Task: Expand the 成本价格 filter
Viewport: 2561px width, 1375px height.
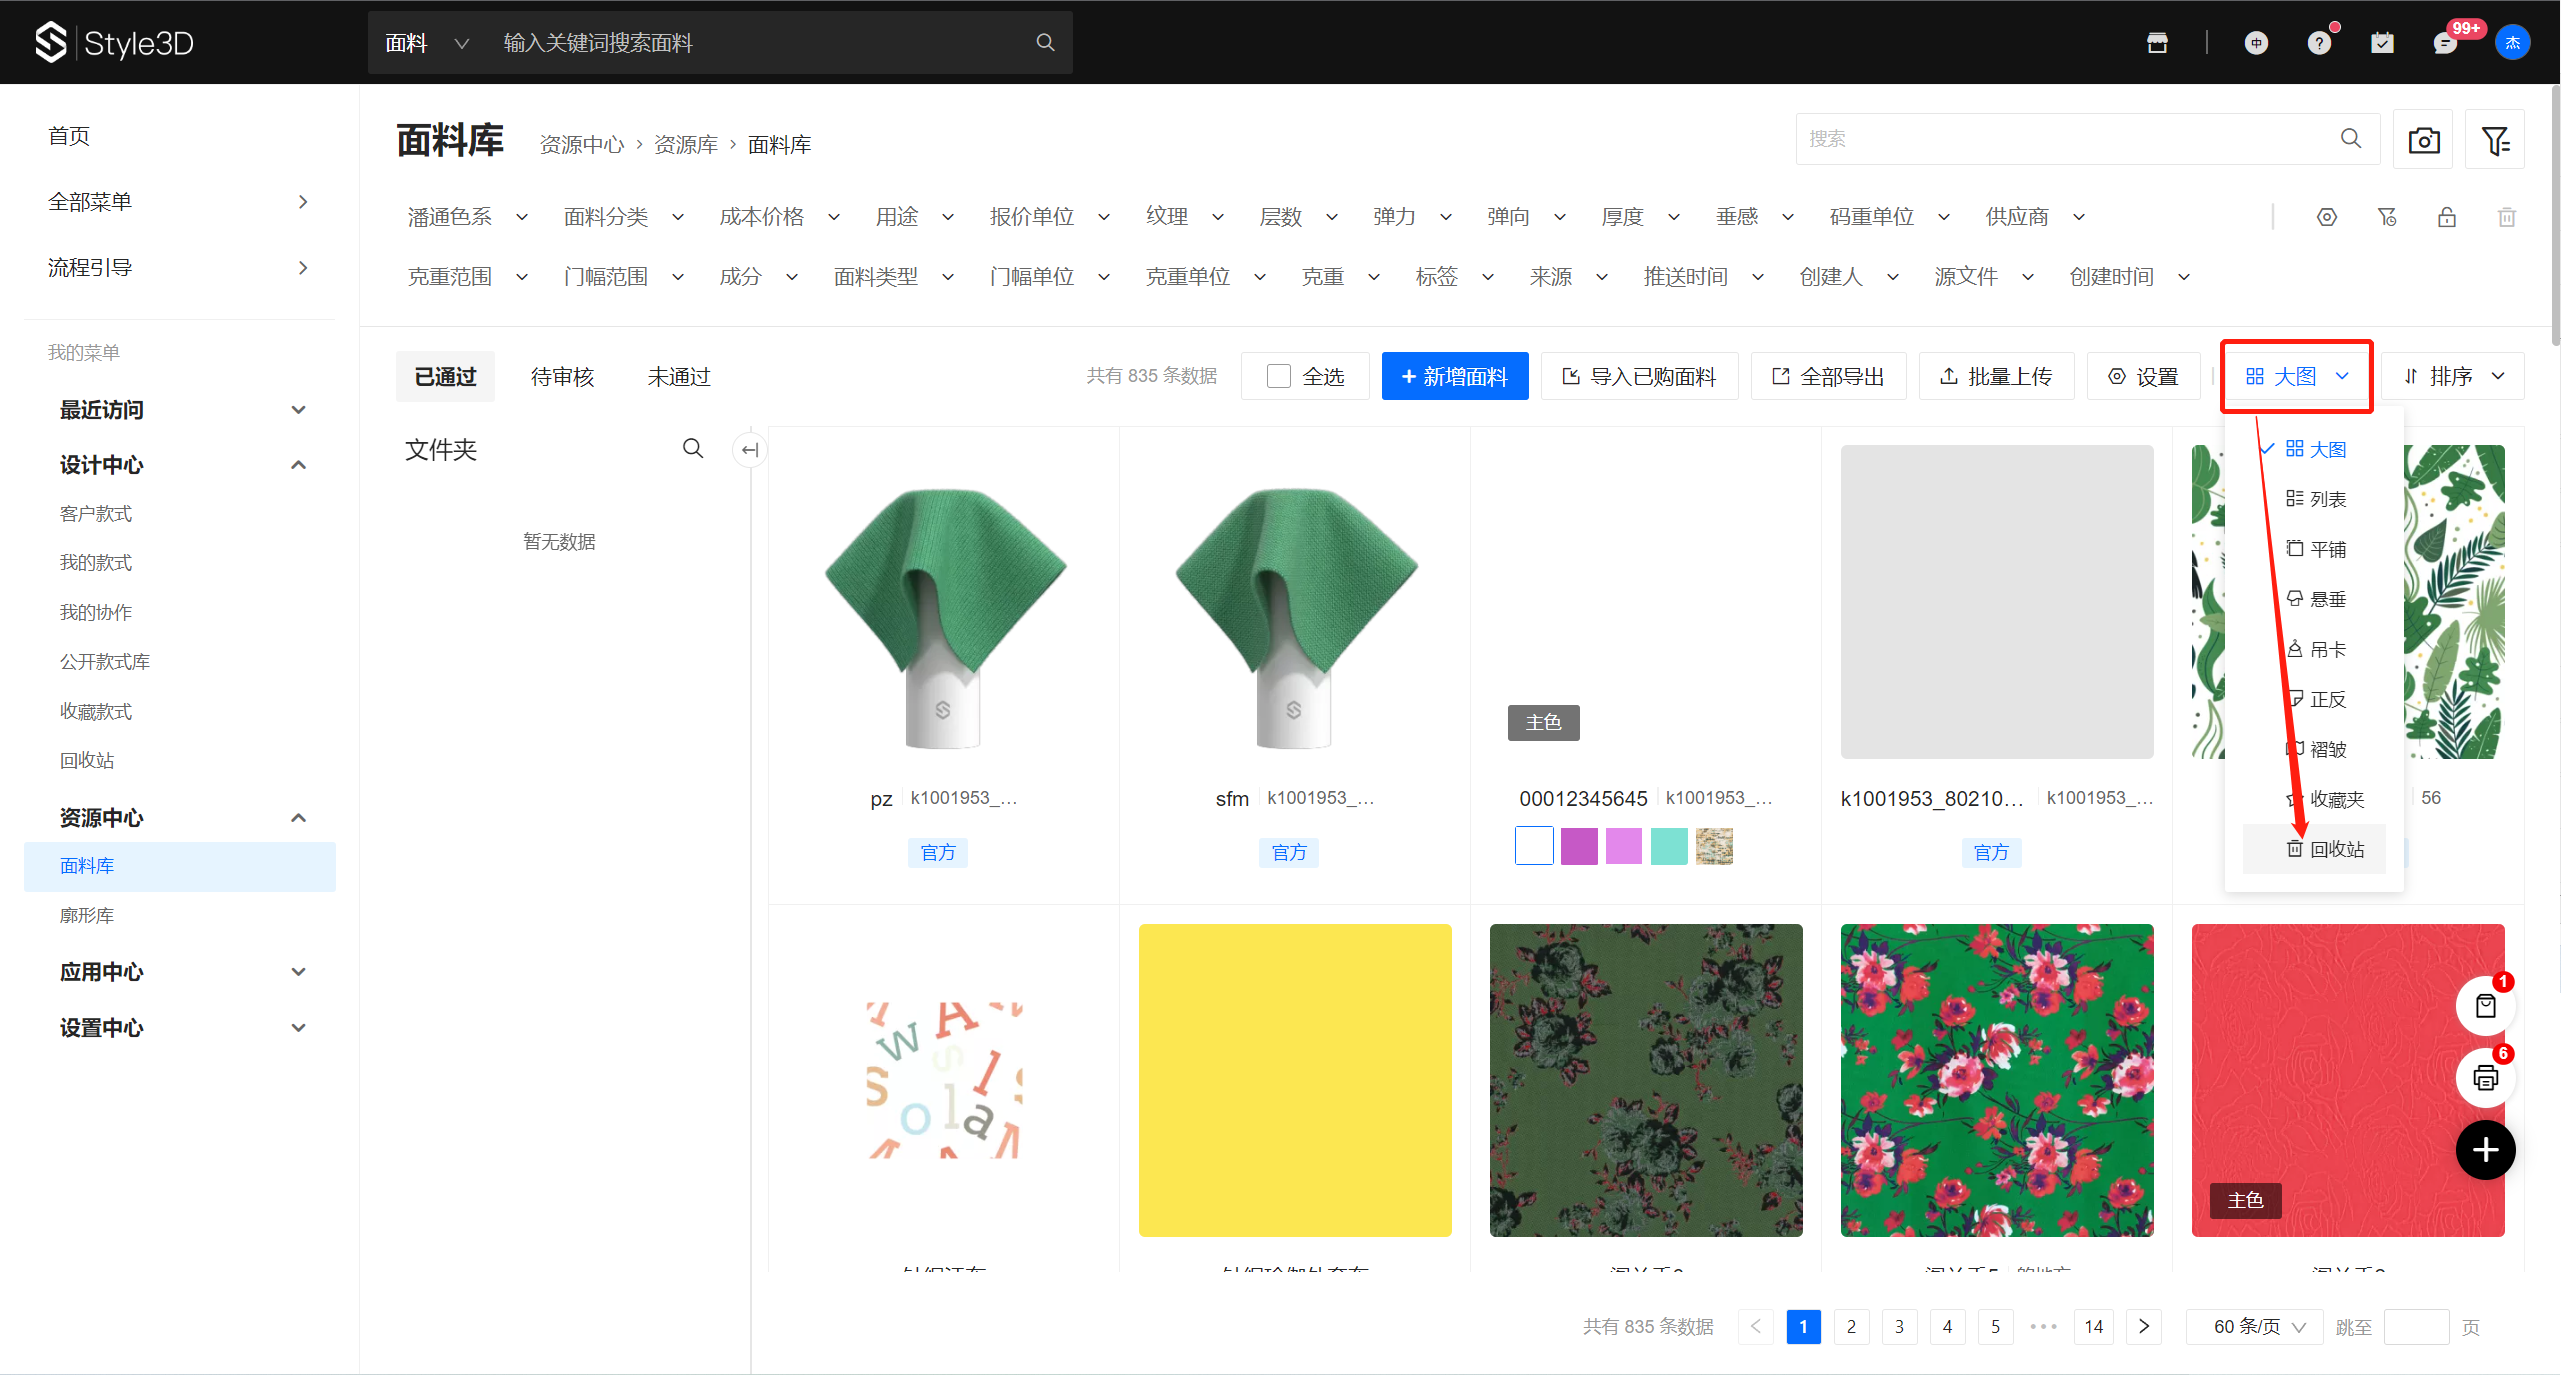Action: [x=780, y=217]
